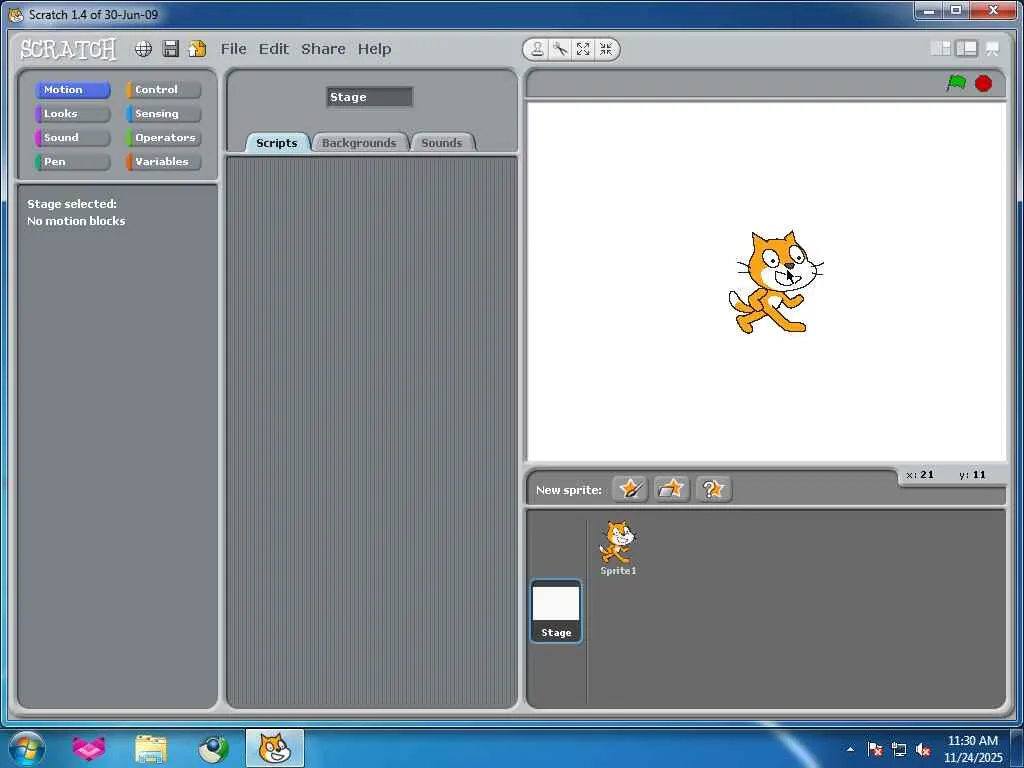
Task: Click the taskbar clock showing 11:30 AM
Action: coord(972,749)
